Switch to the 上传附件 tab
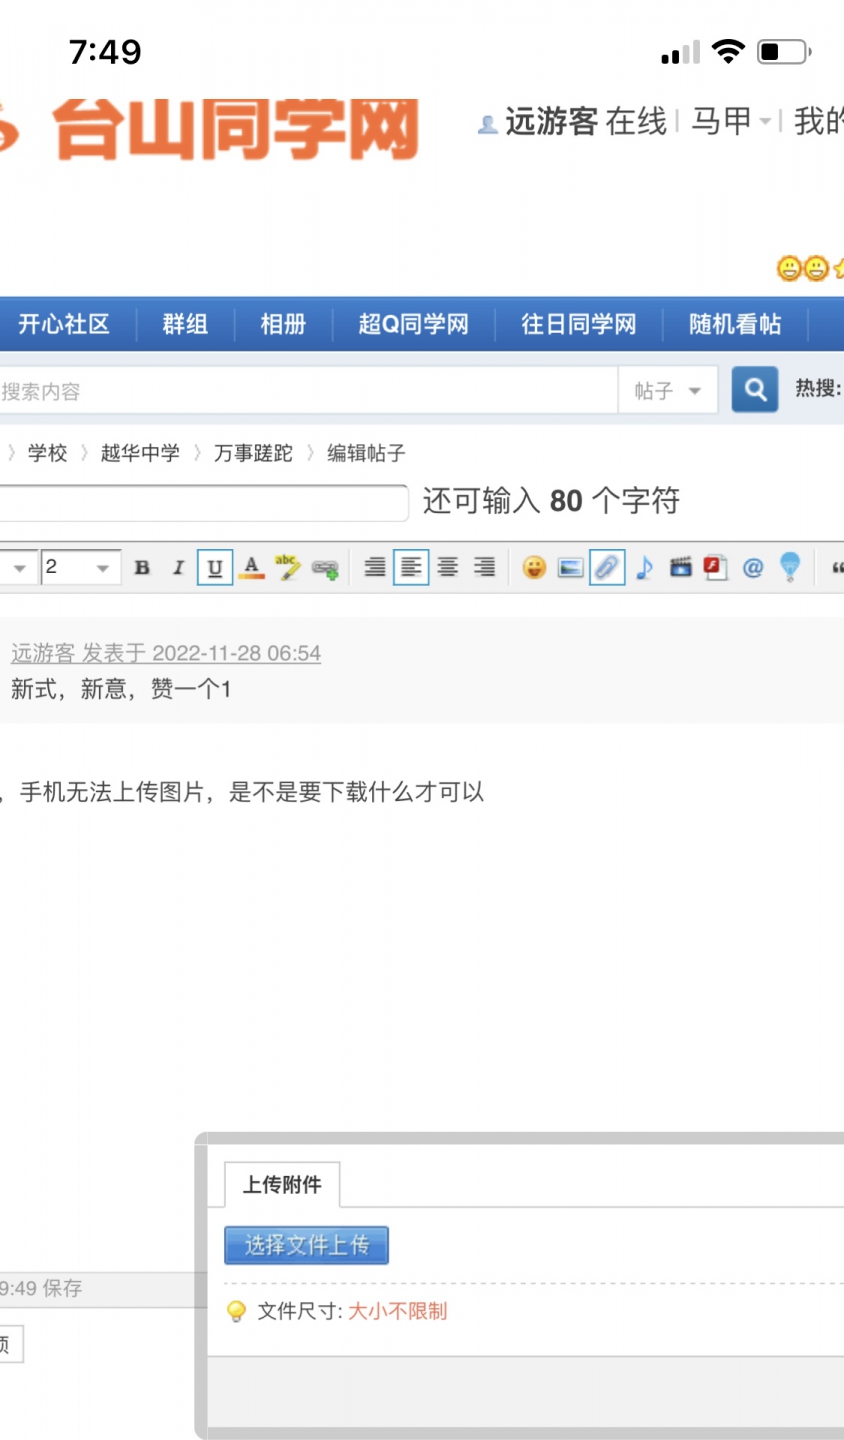The image size is (844, 1440). [282, 1185]
